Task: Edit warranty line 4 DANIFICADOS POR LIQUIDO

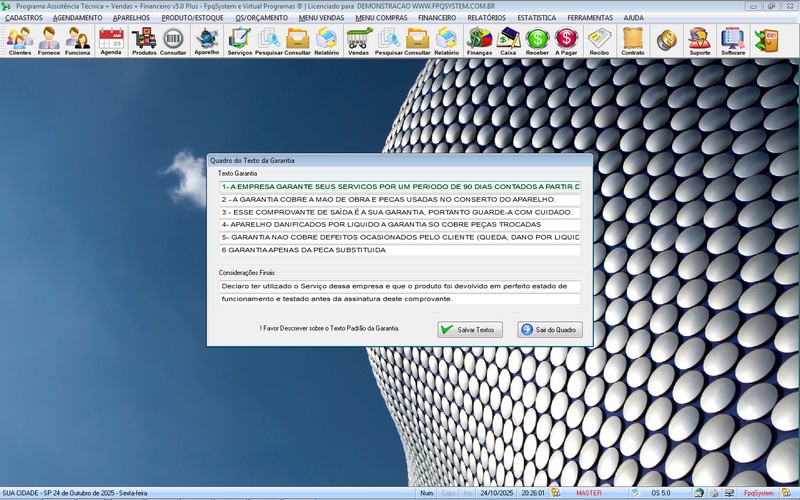Action: pos(400,224)
